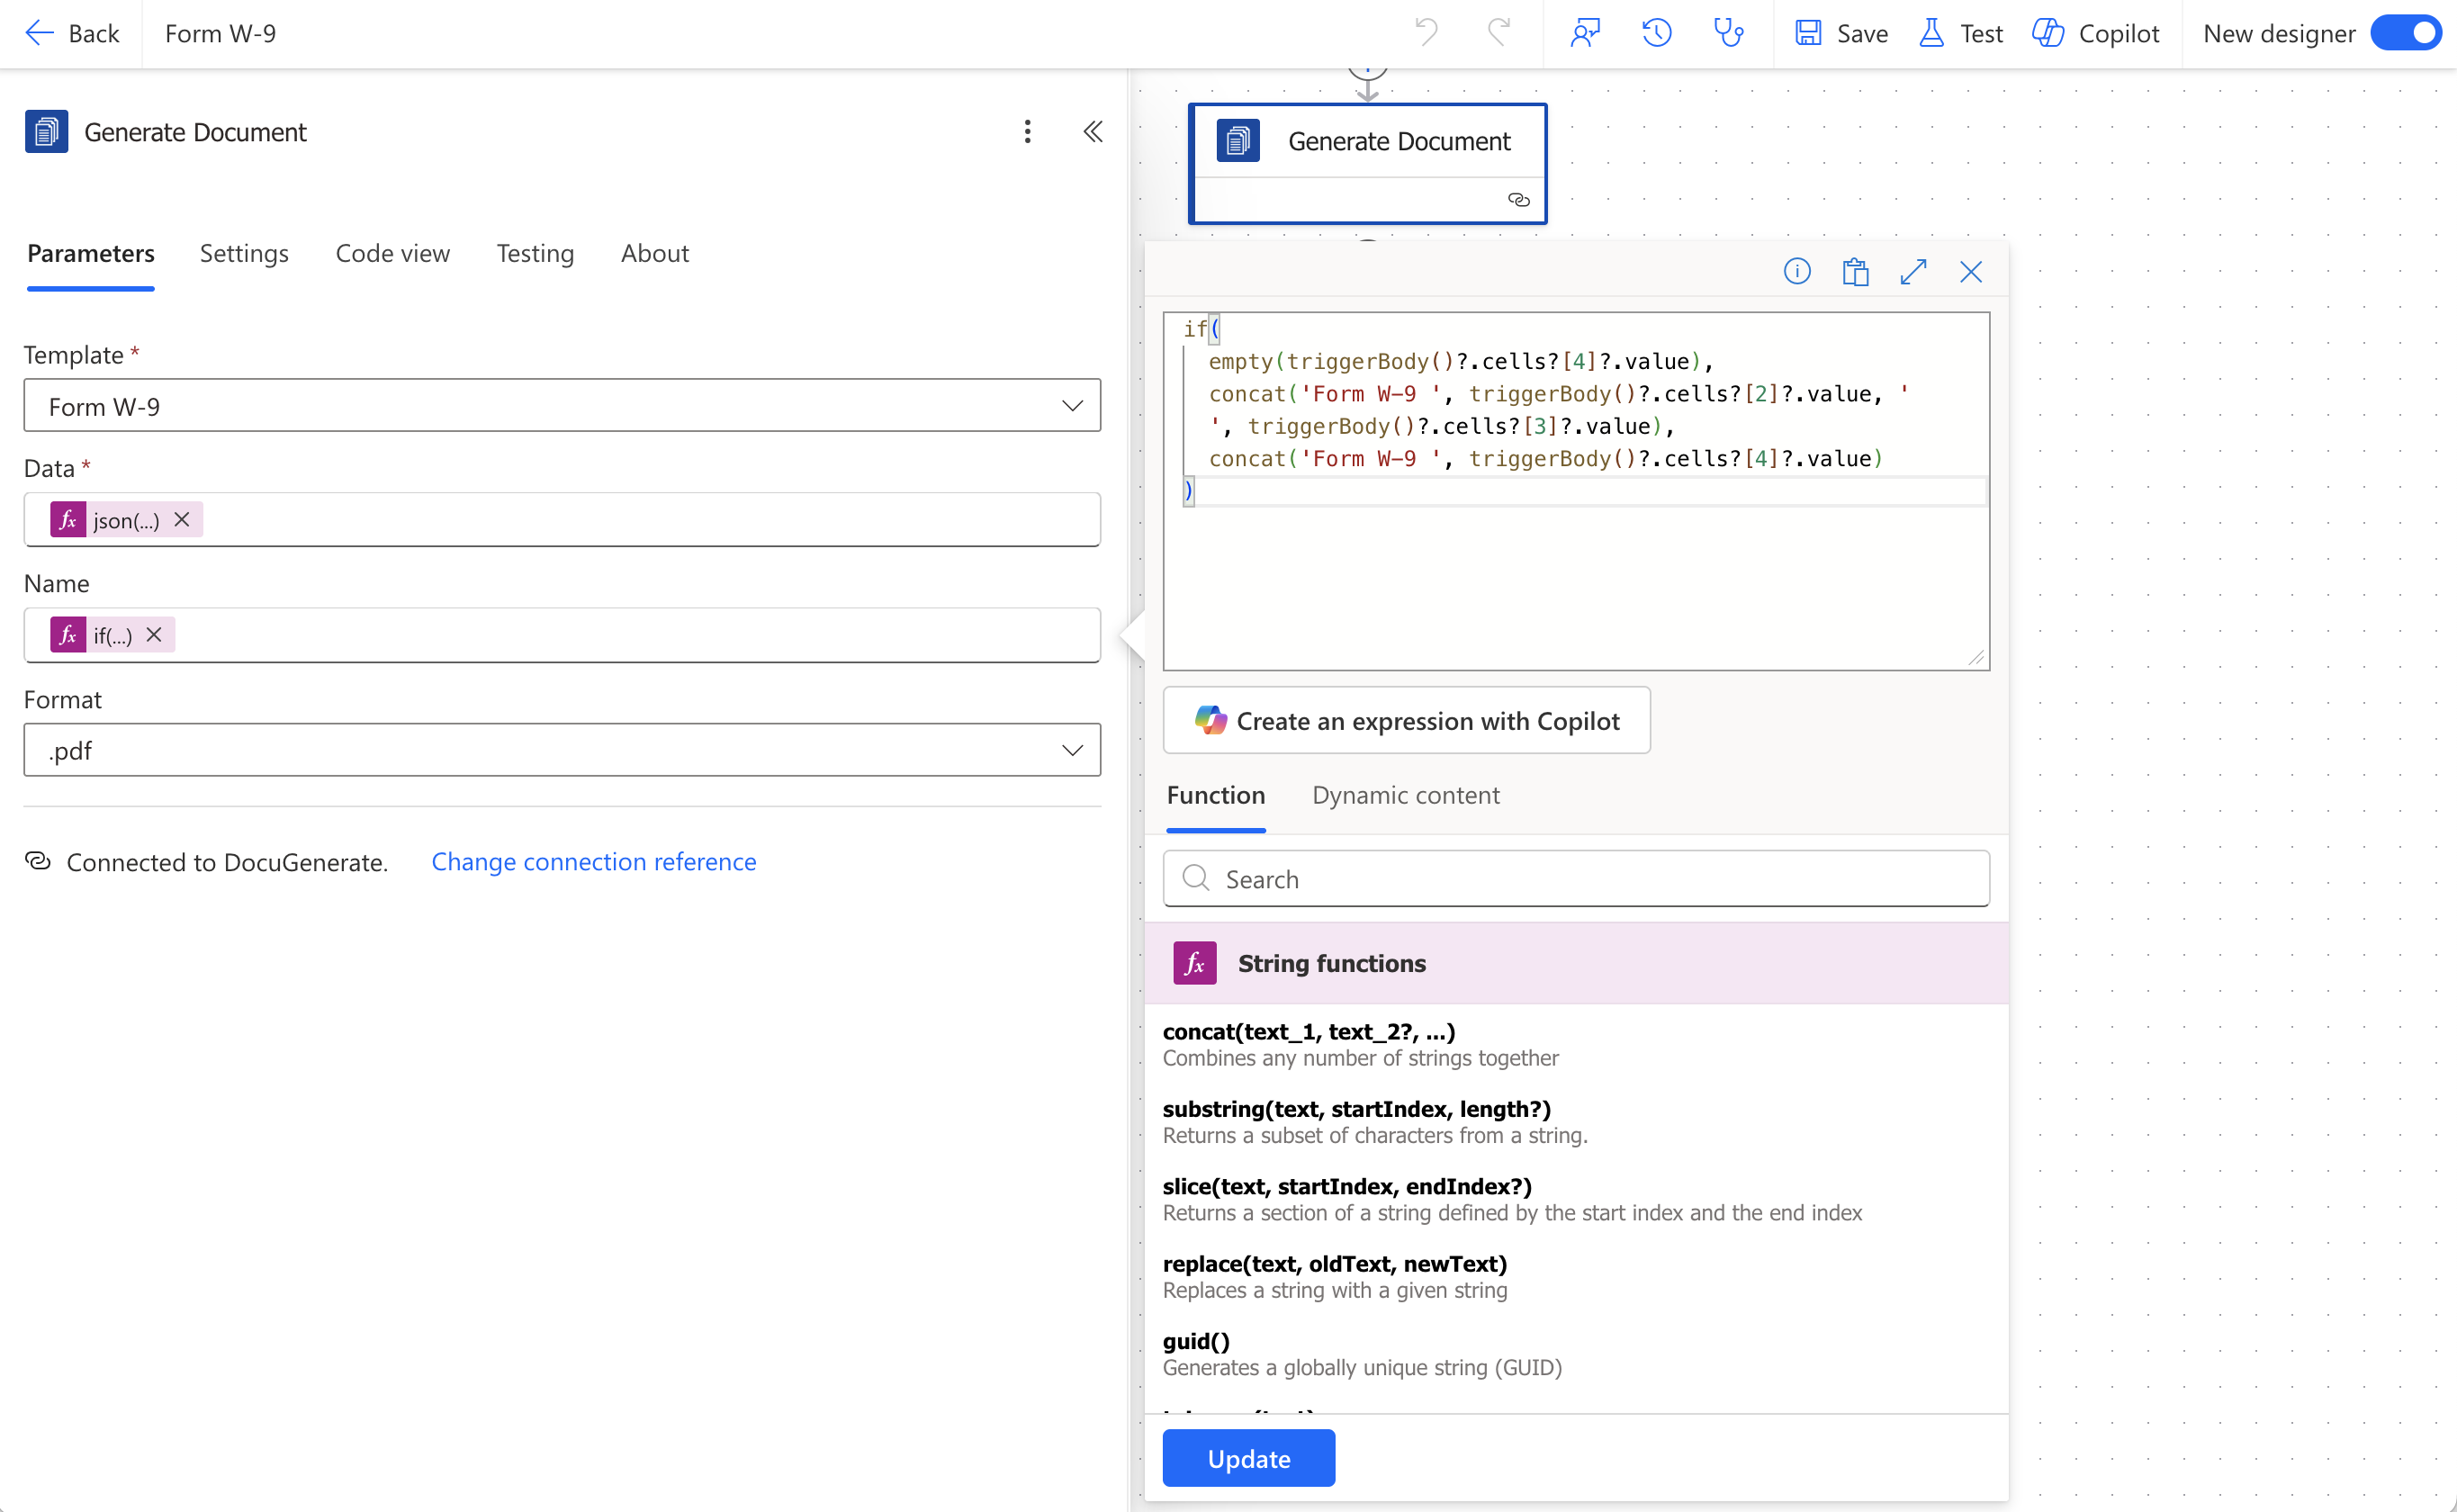Viewport: 2457px width, 1512px height.
Task: Switch to the Parameters tab
Action: 91,253
